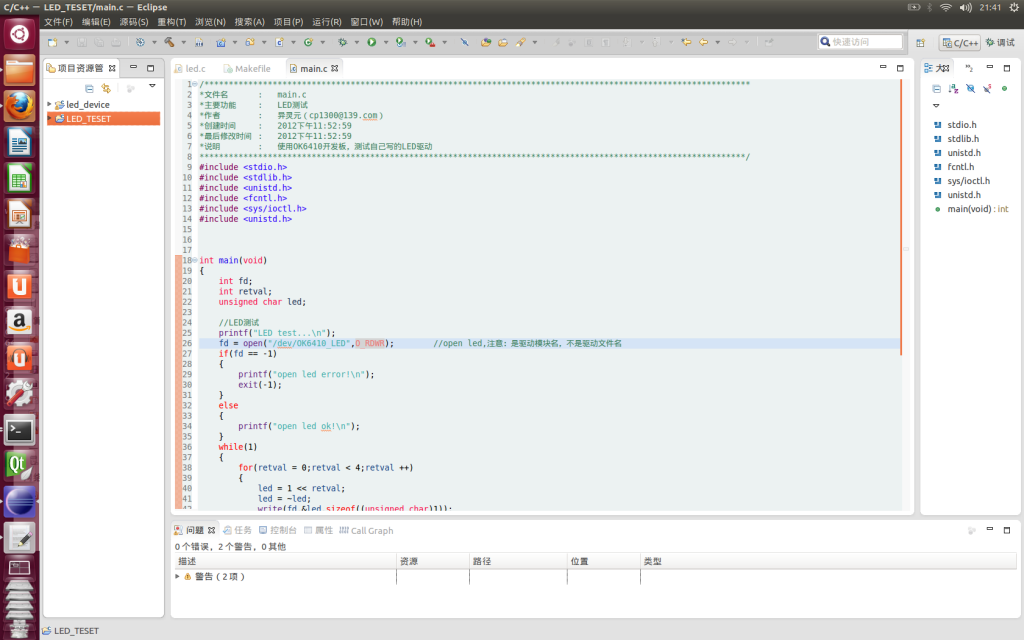Image resolution: width=1024 pixels, height=640 pixels.
Task: Switch to the led.c editor tab
Action: click(x=196, y=68)
